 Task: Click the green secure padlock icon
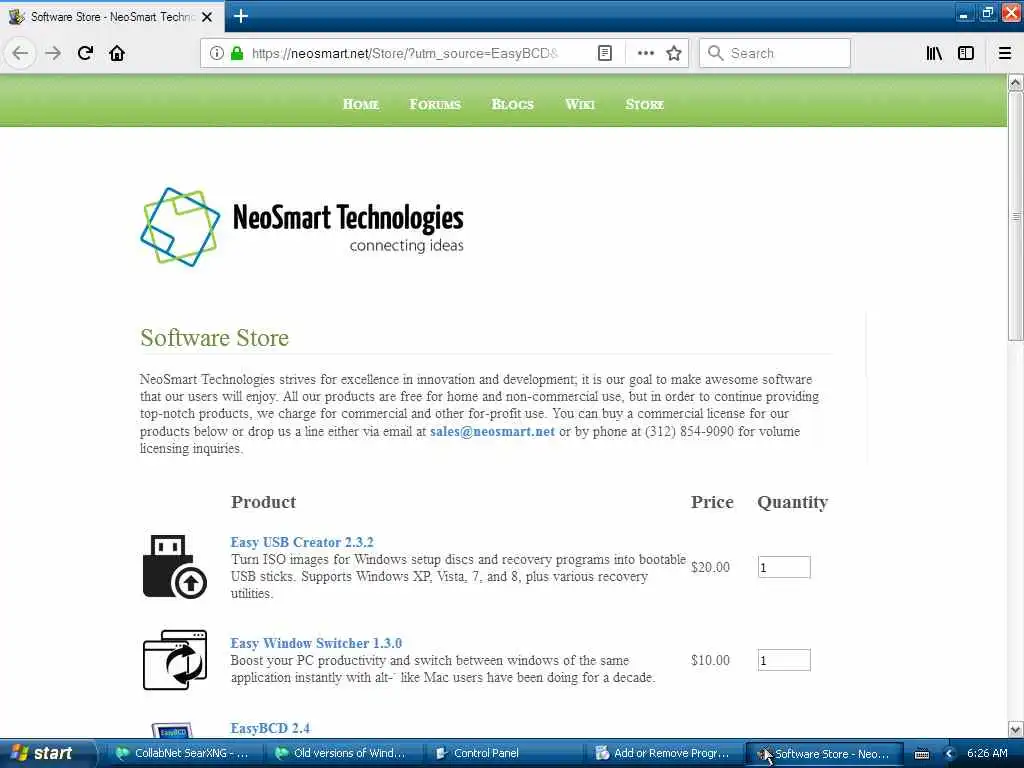click(x=237, y=54)
